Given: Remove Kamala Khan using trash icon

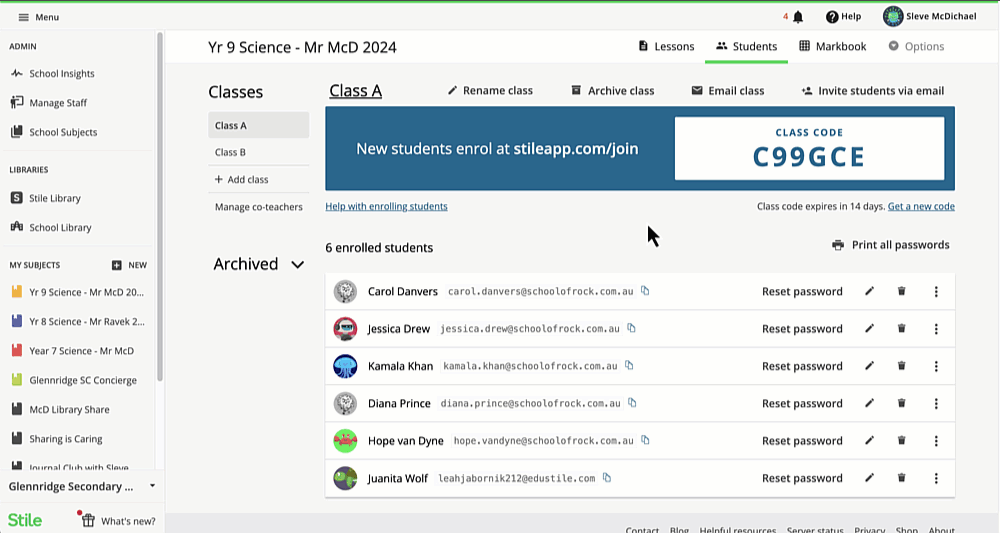Looking at the screenshot, I should [x=902, y=366].
